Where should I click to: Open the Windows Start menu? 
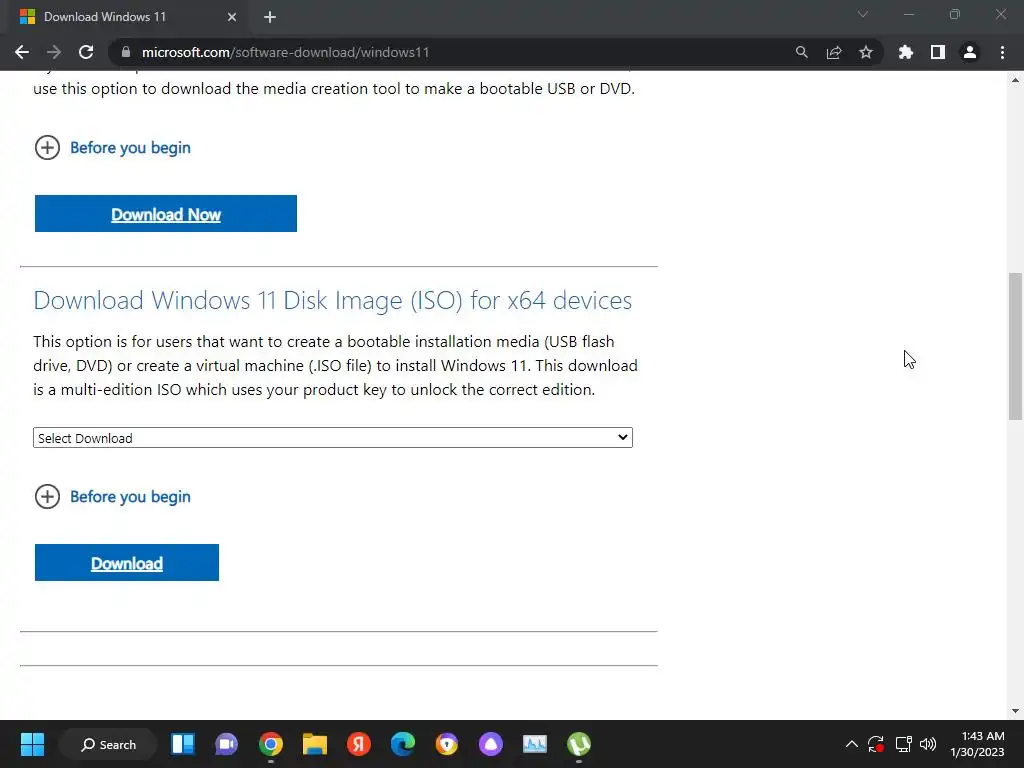(32, 744)
